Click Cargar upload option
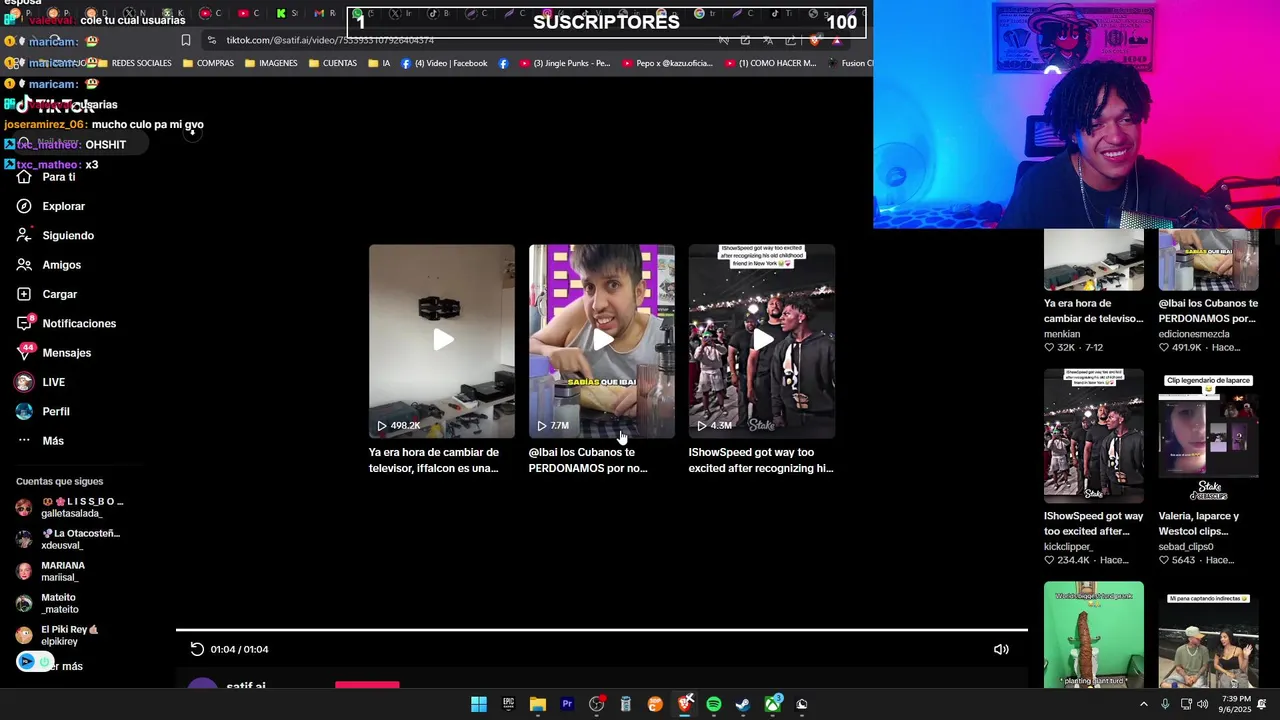This screenshot has height=720, width=1280. 47,294
